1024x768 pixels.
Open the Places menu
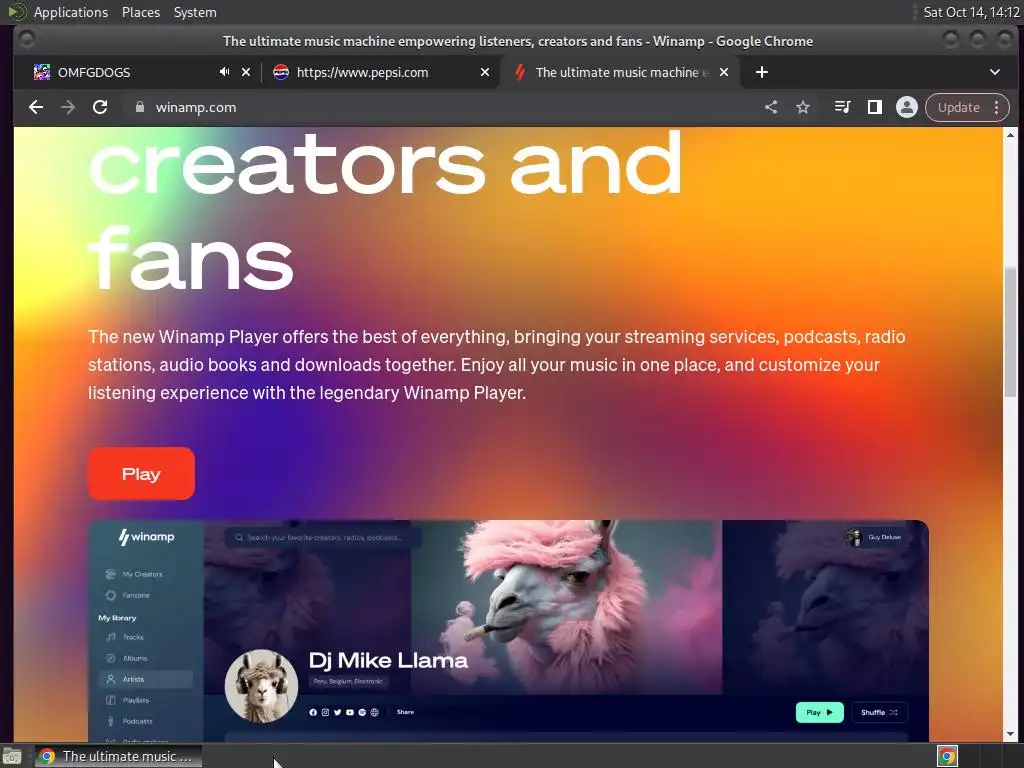point(140,12)
